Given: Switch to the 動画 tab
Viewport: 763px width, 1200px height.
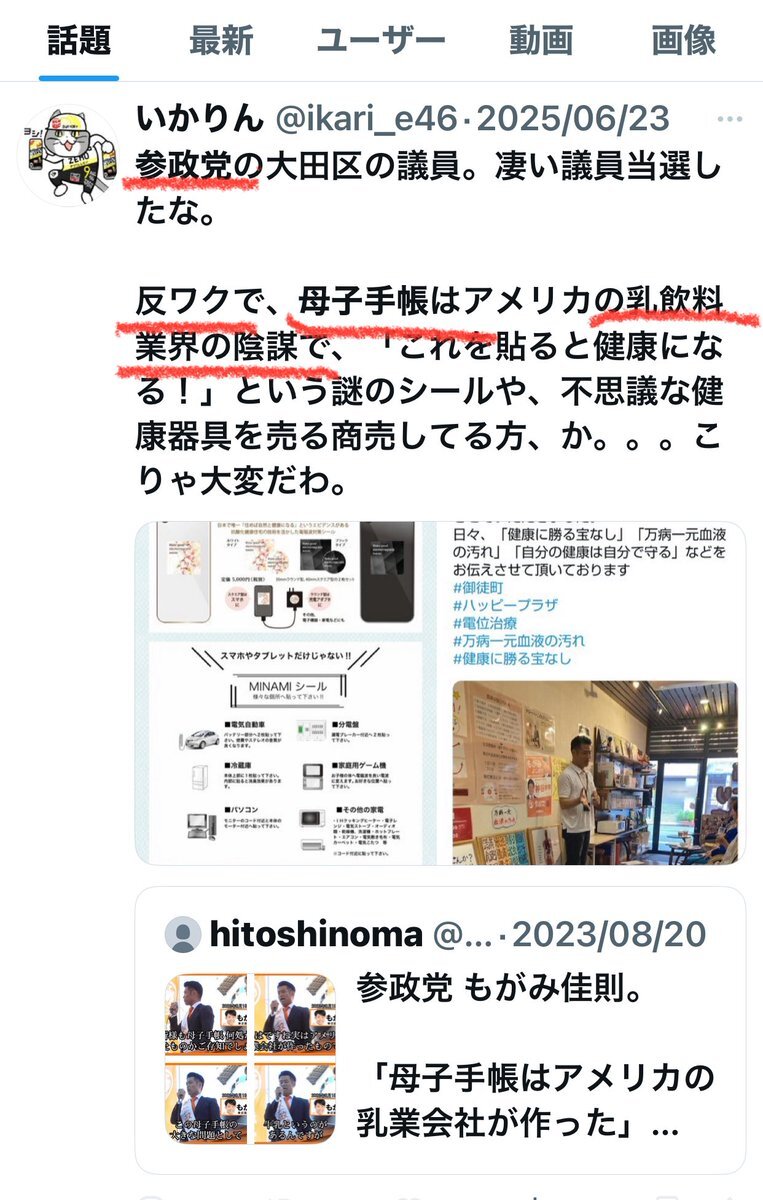Looking at the screenshot, I should [x=541, y=40].
